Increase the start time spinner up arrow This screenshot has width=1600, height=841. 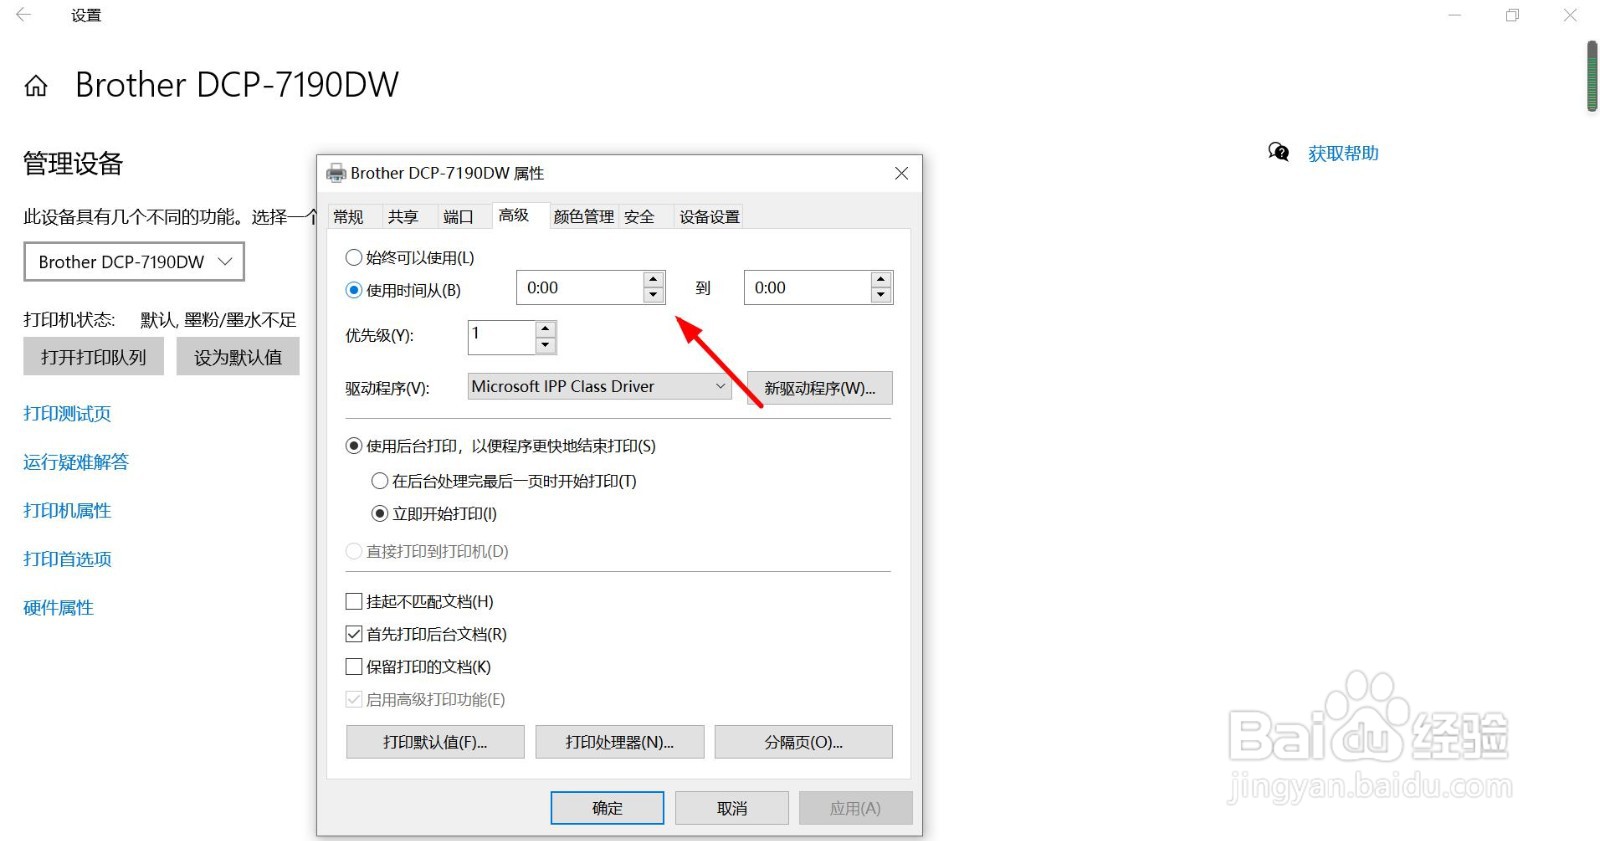654,279
